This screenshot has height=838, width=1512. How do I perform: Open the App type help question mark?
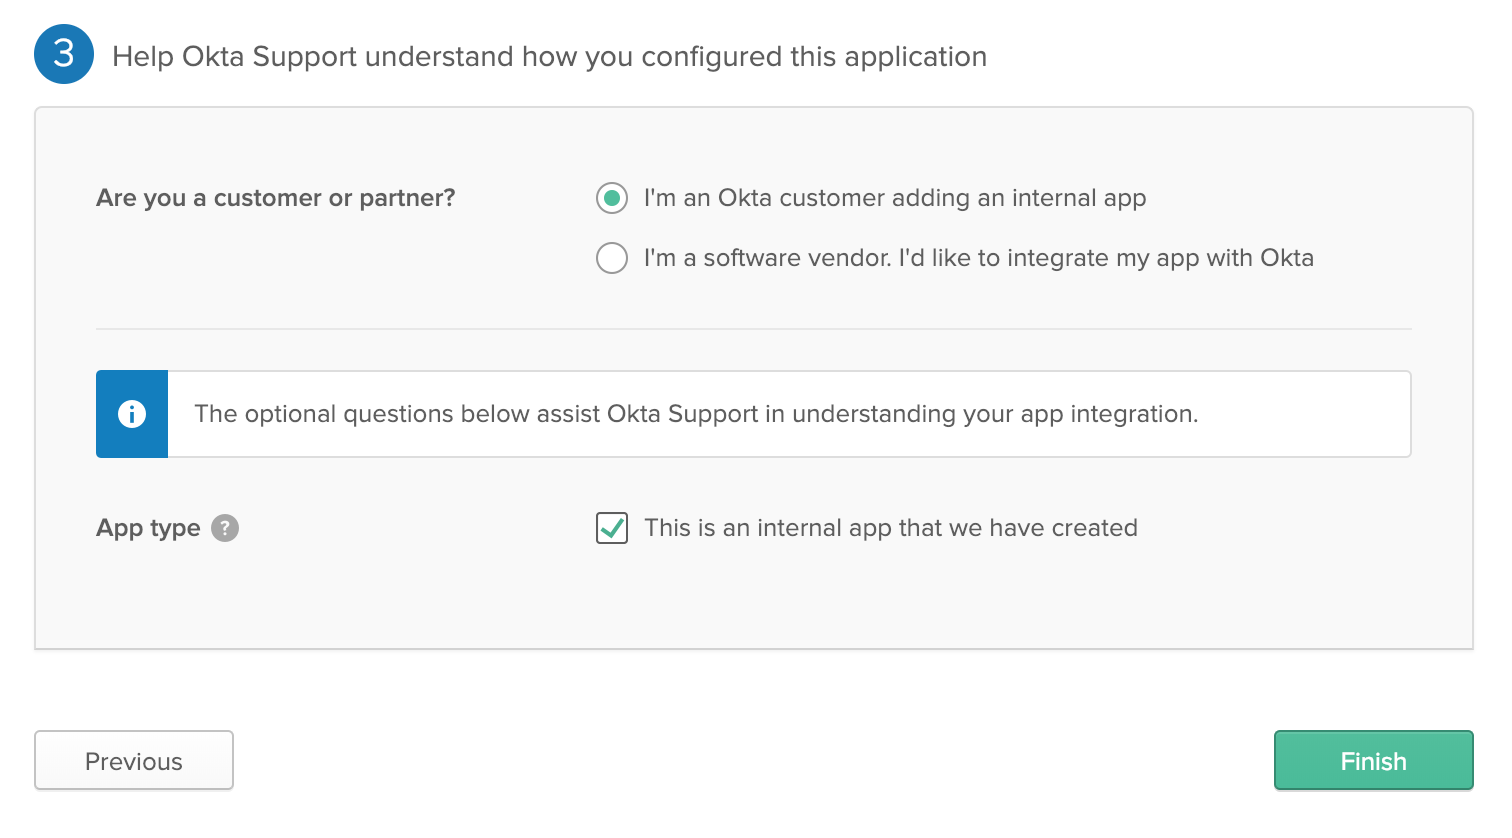[225, 528]
